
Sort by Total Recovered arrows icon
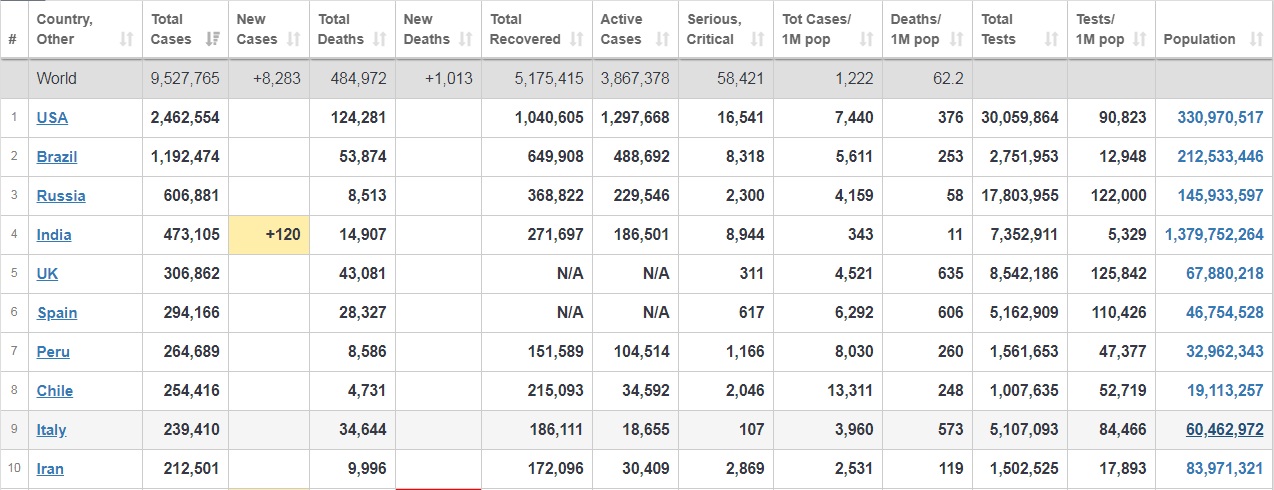[x=577, y=39]
